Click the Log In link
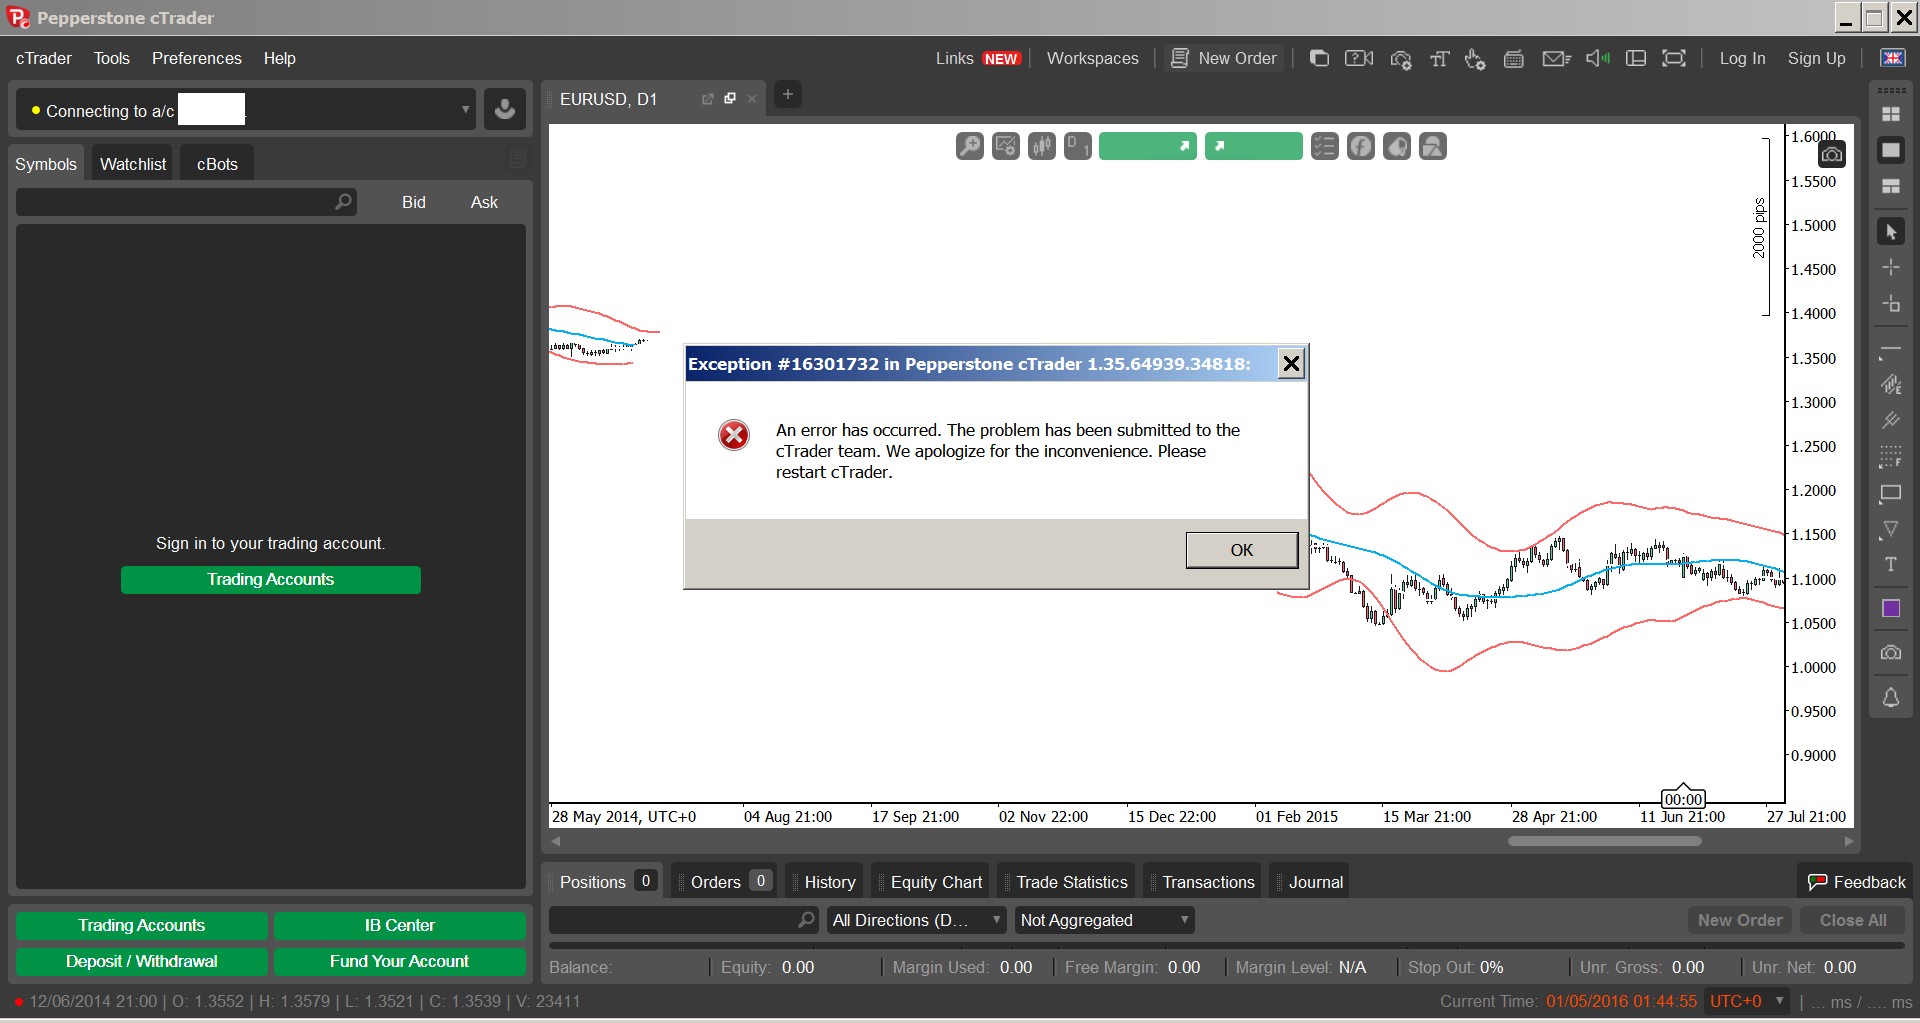Viewport: 1920px width, 1023px height. [x=1742, y=59]
